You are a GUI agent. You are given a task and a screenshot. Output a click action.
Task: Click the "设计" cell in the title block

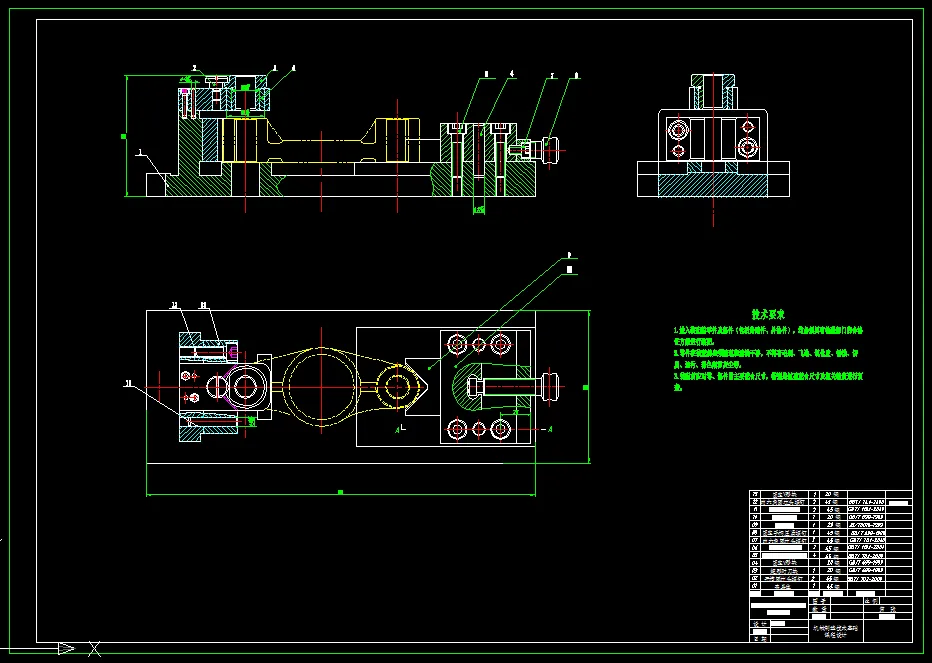click(x=759, y=624)
